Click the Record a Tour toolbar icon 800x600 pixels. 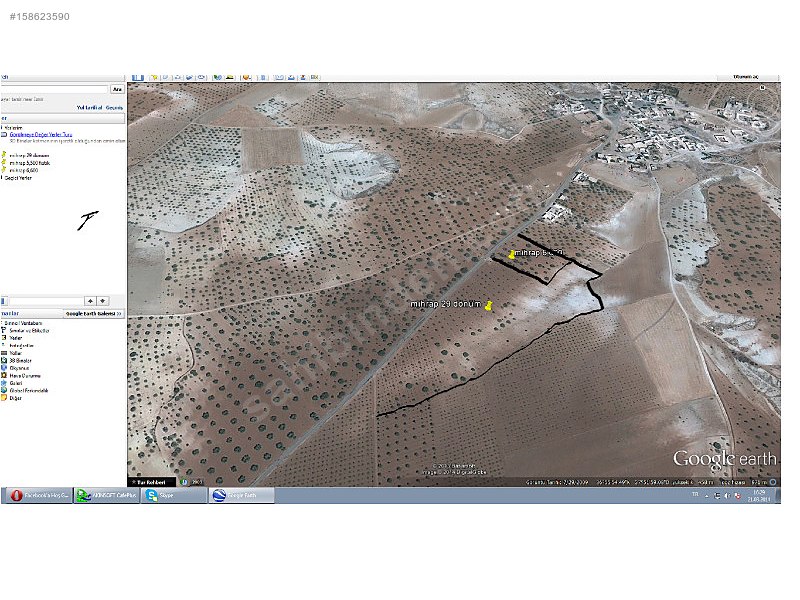pyautogui.click(x=202, y=77)
